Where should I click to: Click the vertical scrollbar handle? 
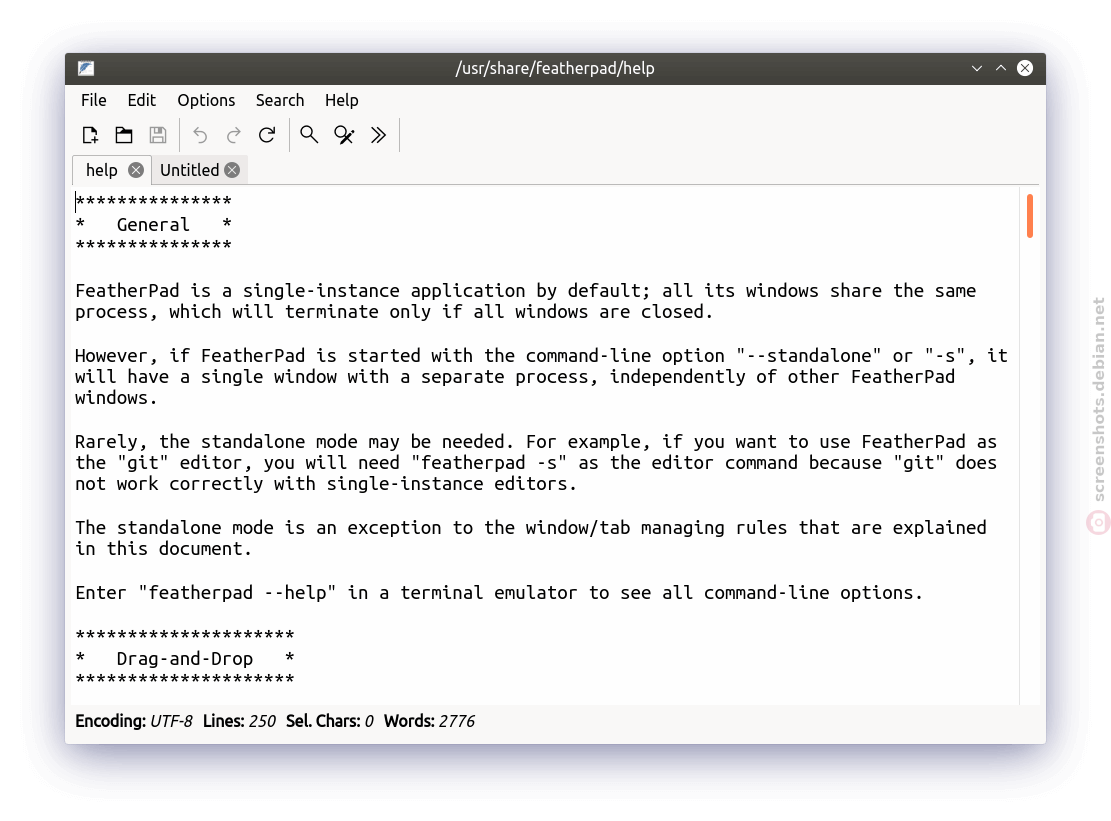tap(1030, 216)
